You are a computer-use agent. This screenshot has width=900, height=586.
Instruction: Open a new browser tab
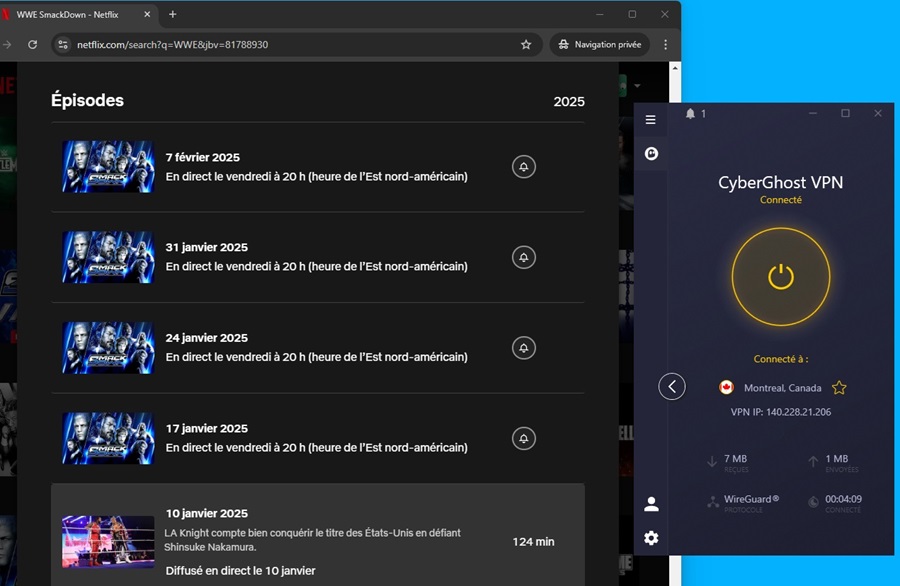[173, 14]
